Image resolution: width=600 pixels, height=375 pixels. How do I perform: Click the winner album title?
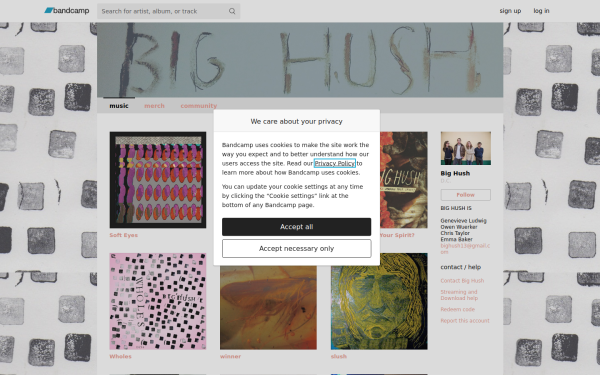coord(230,357)
